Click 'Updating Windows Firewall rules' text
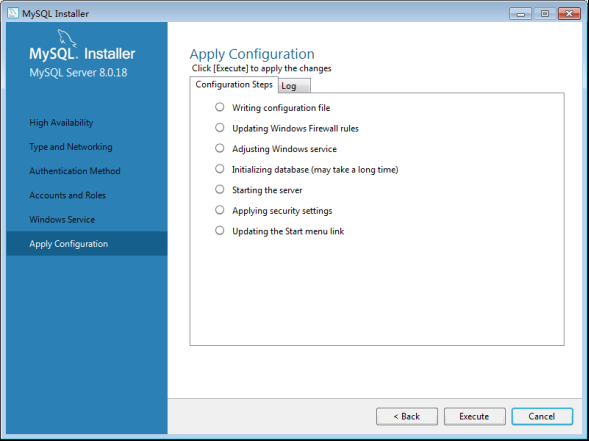589x441 pixels. point(295,129)
